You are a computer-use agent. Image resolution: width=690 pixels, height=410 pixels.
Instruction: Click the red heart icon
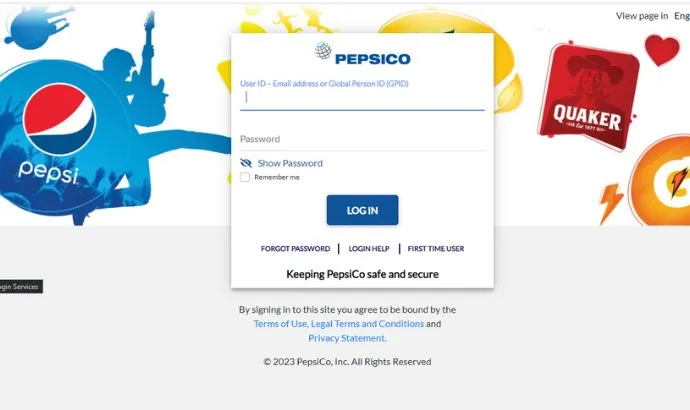tap(662, 50)
